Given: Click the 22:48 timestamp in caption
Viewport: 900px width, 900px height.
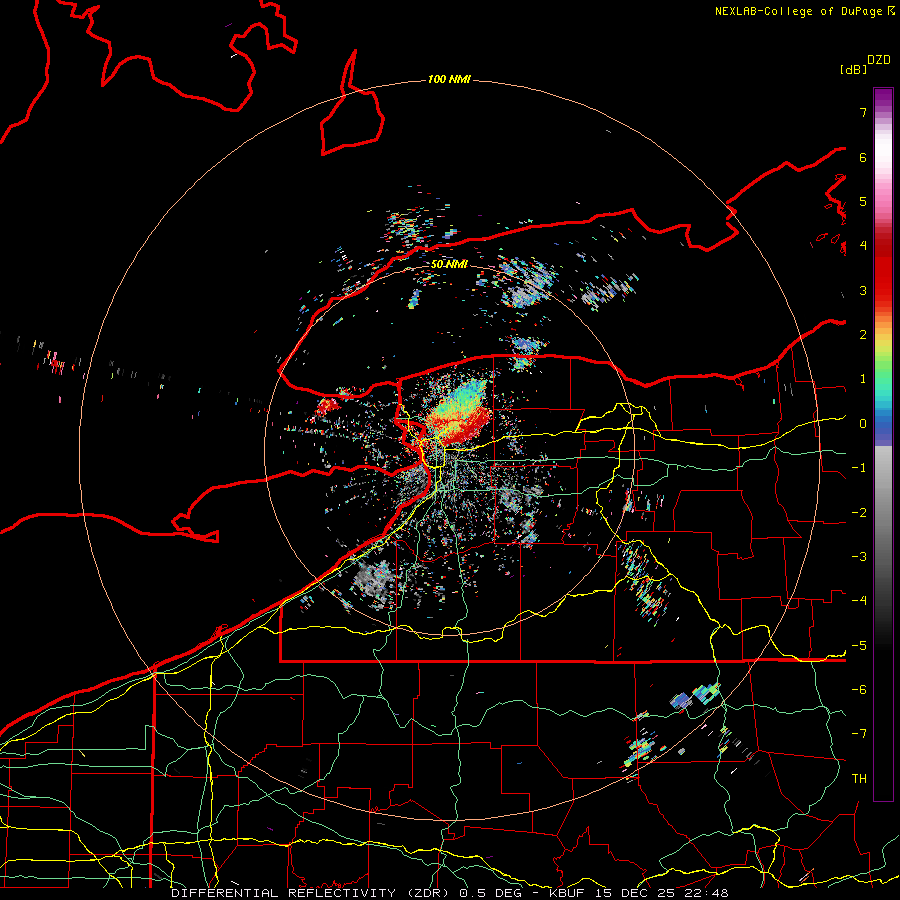Looking at the screenshot, I should tap(707, 893).
